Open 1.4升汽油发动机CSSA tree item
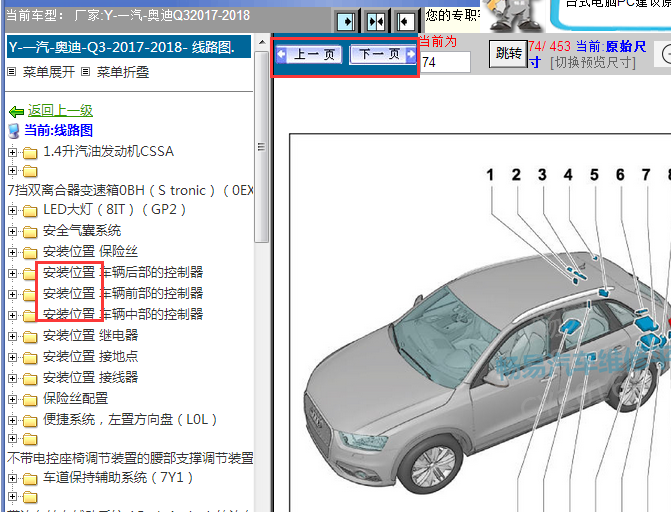 coord(109,151)
